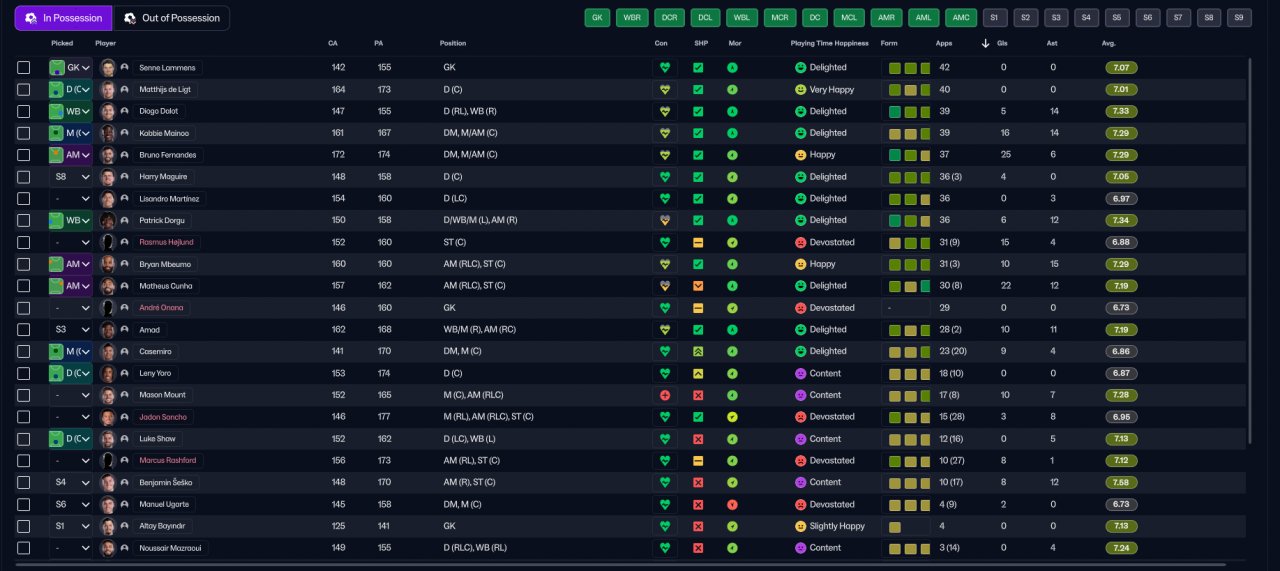Image resolution: width=1280 pixels, height=571 pixels.
Task: Click Bryan Mbeumo's AM pitch position icon
Action: click(57, 264)
